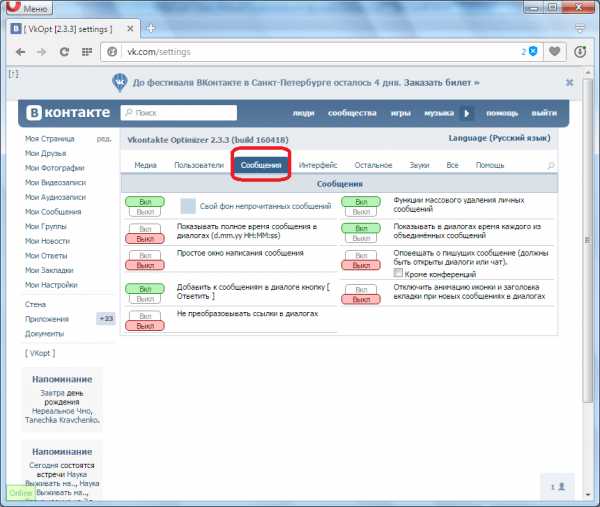
Task: Click the settings search magnifier icon
Action: [551, 165]
